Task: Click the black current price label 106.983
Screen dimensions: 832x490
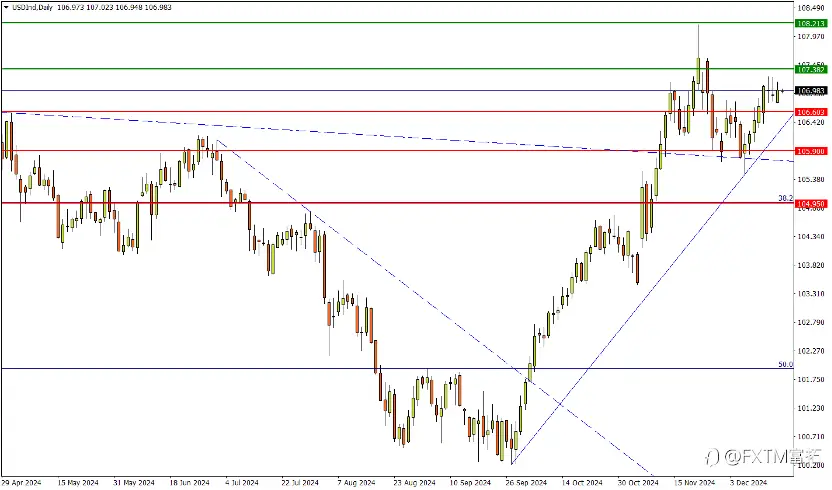Action: [x=811, y=91]
